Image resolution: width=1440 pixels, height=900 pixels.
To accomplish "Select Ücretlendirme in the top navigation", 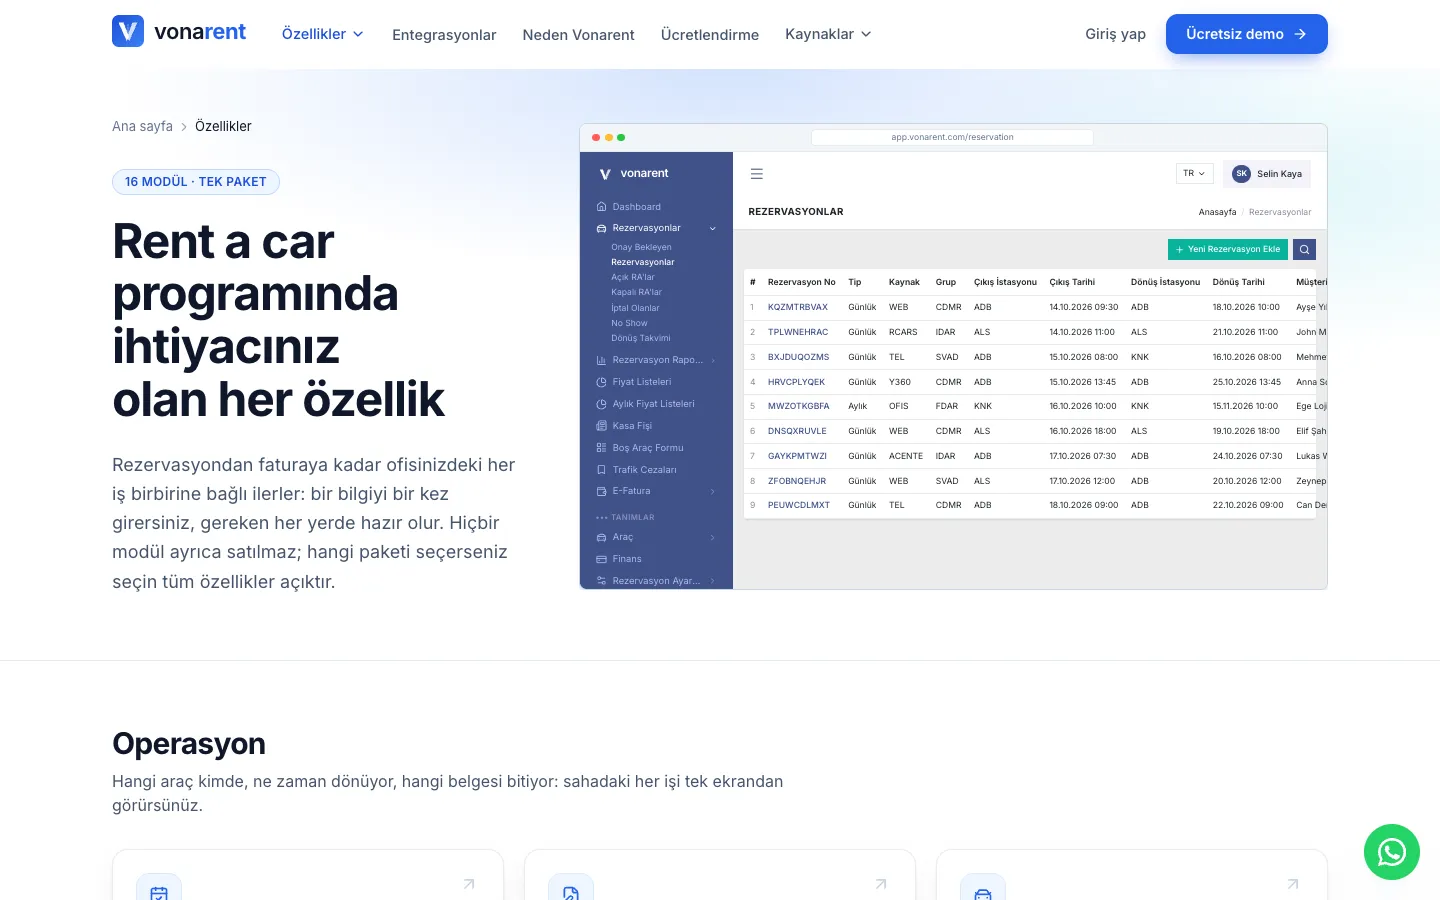I will [x=710, y=35].
